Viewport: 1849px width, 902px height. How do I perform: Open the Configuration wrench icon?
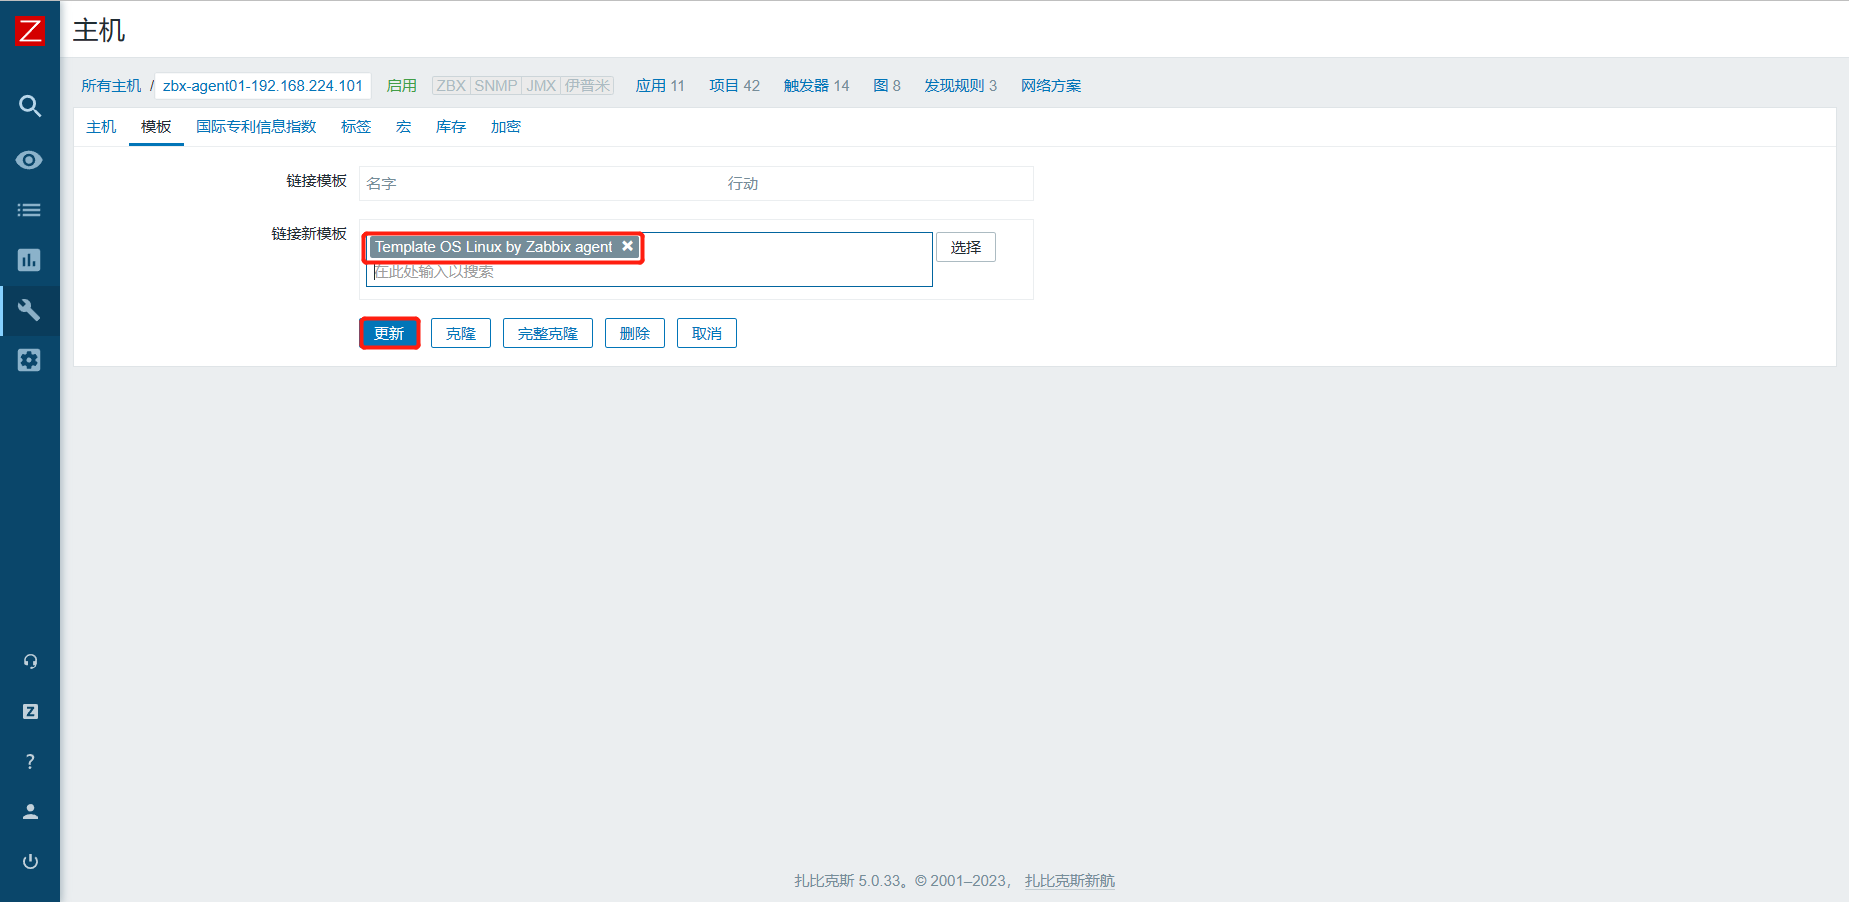click(30, 310)
